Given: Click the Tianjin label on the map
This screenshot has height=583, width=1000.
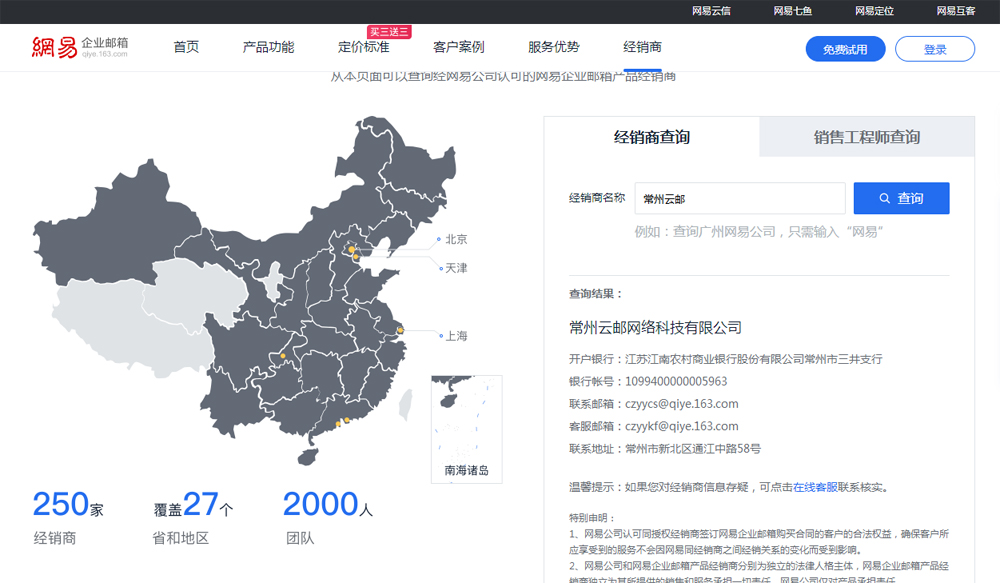Looking at the screenshot, I should 456,268.
